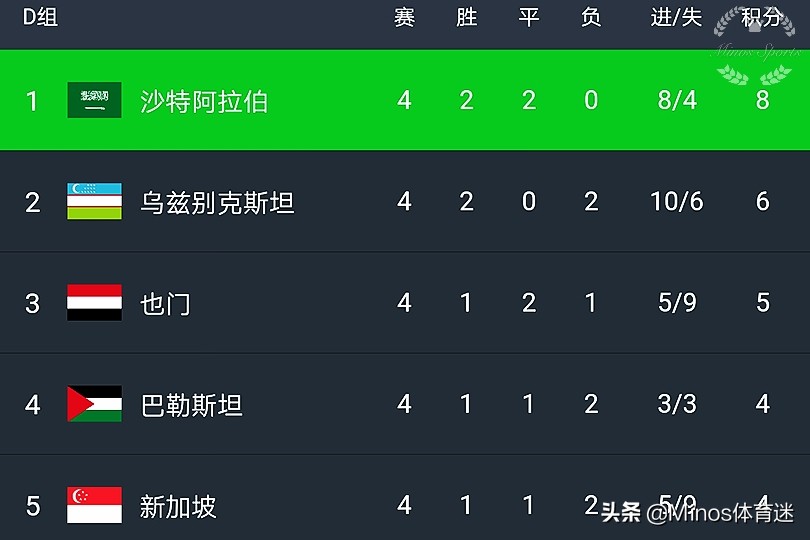Click the 胜 wins column header
Screen dimensions: 810x540
click(x=466, y=17)
